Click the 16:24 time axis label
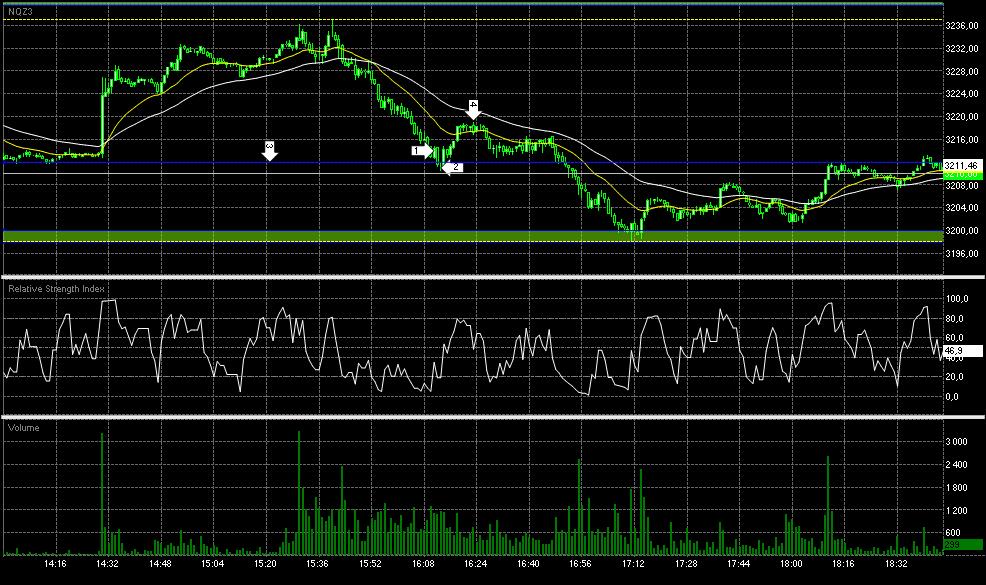Screen dimensions: 986x585 click(x=475, y=564)
